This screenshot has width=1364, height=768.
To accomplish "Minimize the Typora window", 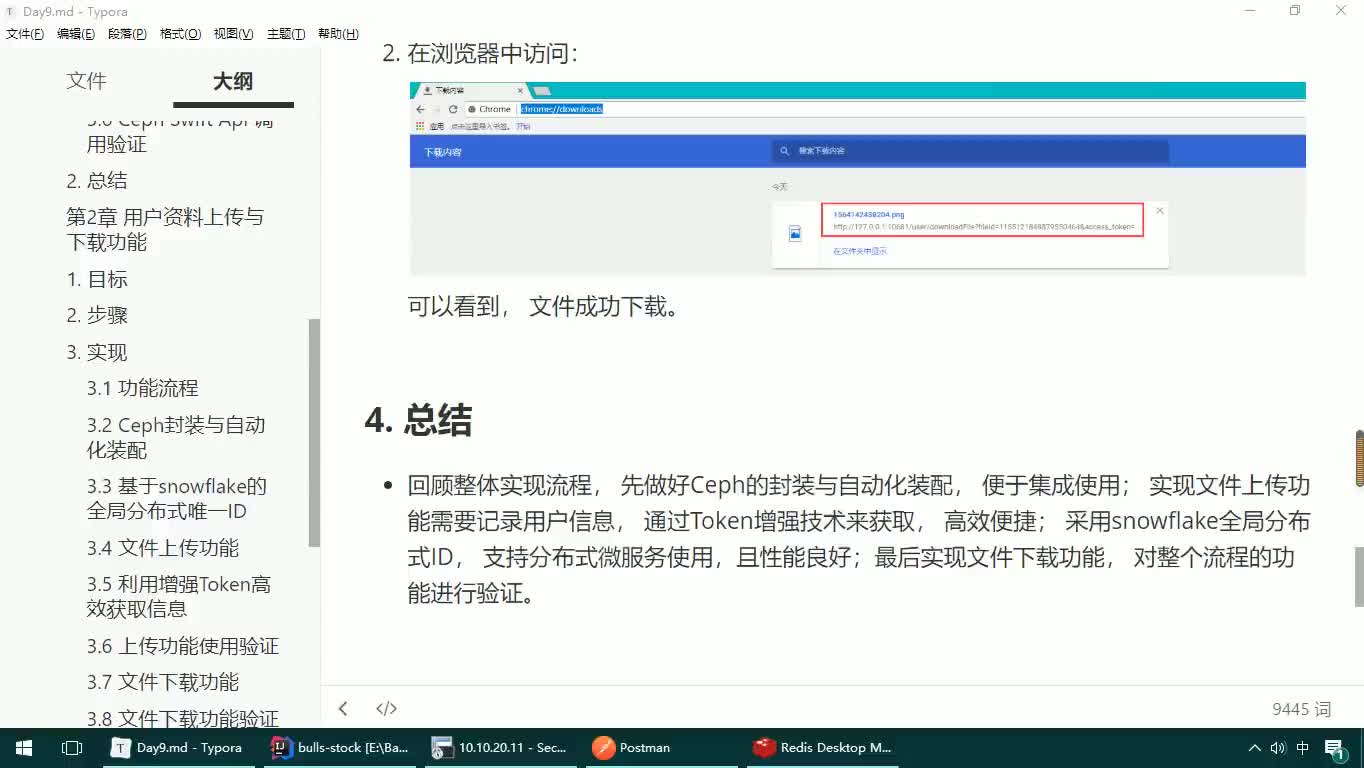I will 1250,10.
